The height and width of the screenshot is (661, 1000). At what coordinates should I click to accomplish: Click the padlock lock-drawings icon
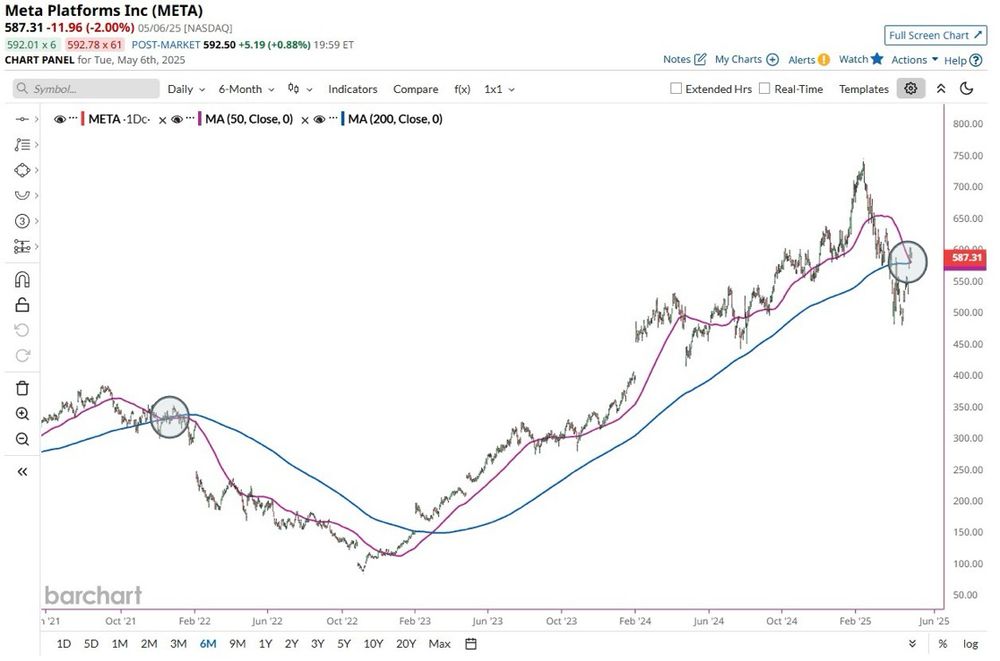(22, 305)
